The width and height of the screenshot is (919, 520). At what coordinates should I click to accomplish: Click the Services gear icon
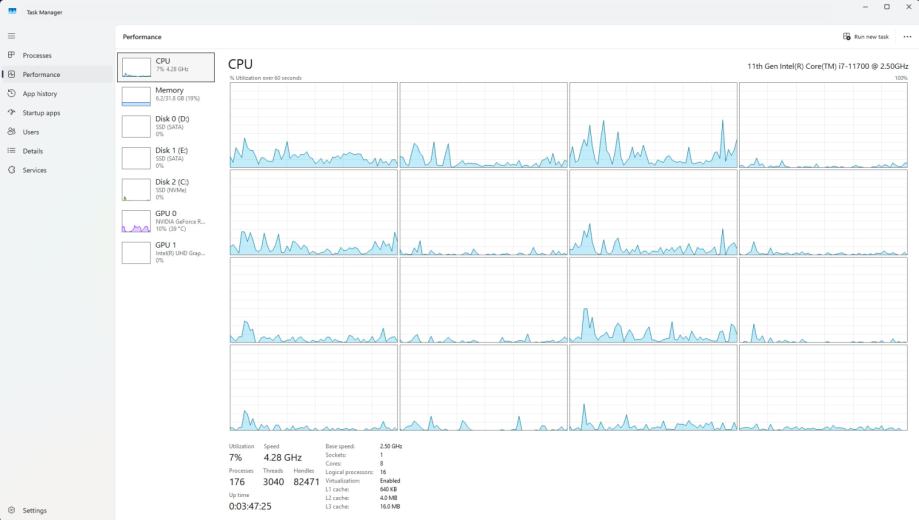tap(11, 170)
